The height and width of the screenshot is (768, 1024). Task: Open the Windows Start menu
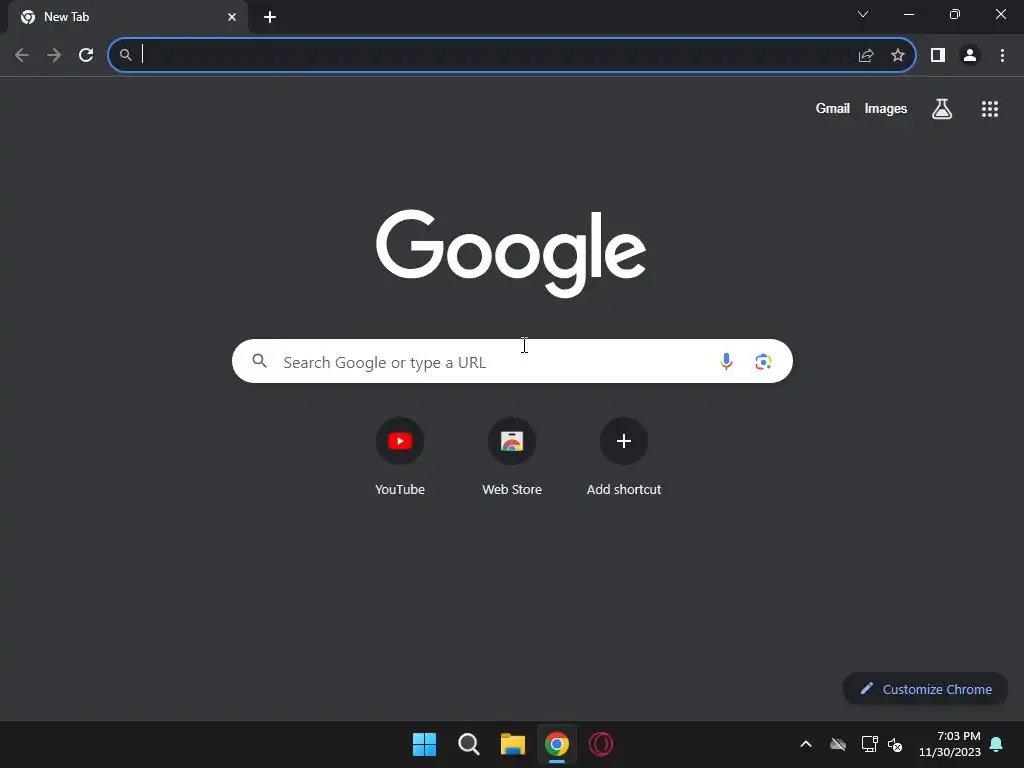coord(424,744)
